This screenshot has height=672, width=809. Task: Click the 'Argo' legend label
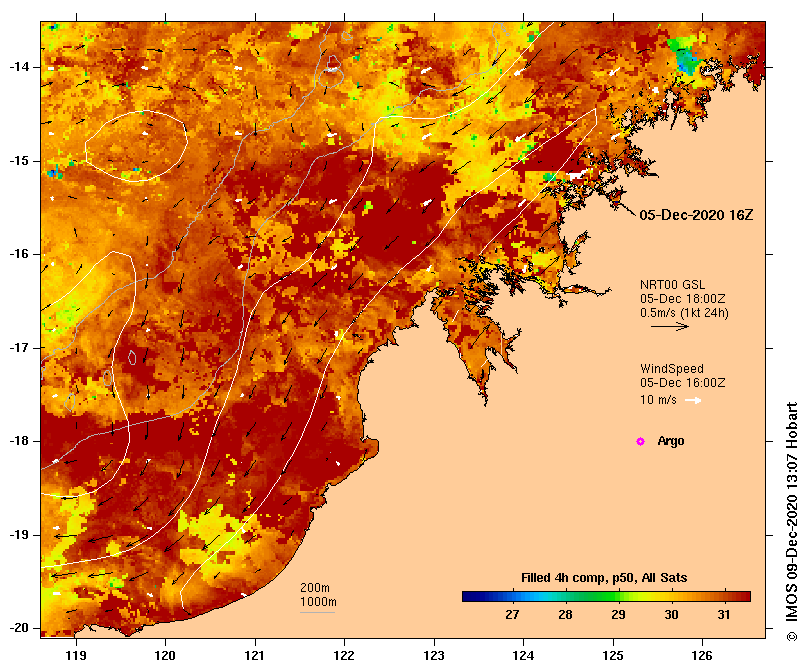pyautogui.click(x=671, y=441)
